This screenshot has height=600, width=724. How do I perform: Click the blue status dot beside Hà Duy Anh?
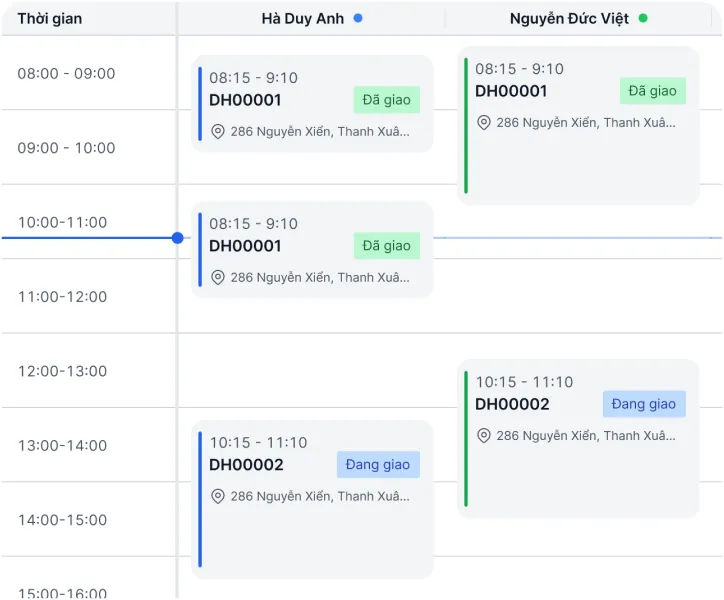click(x=358, y=18)
